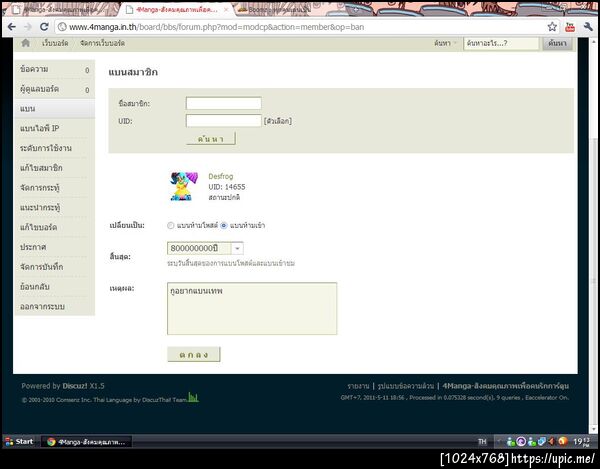Click ย้อนกลับ in the sidebar
The width and height of the screenshot is (600, 469).
(x=54, y=287)
